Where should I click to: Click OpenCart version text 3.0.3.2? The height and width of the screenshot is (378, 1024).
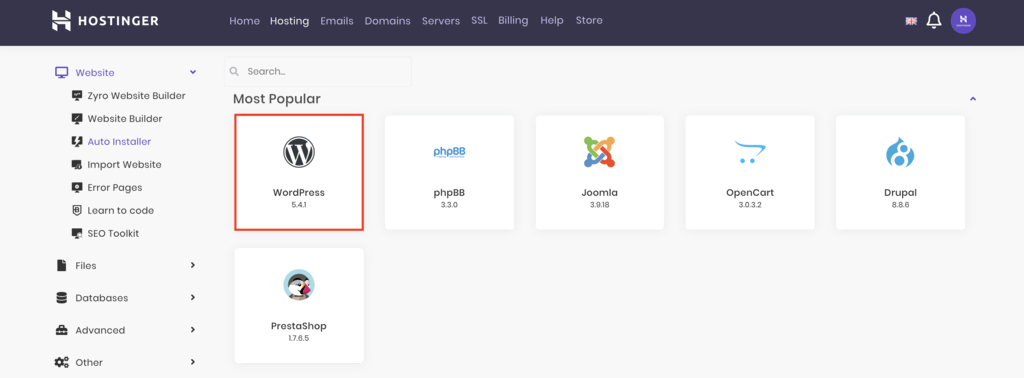750,205
